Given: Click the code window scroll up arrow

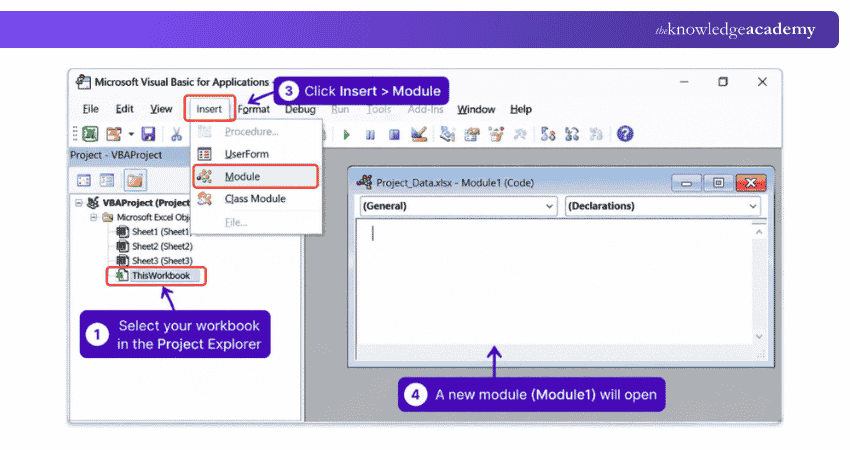Looking at the screenshot, I should click(x=759, y=232).
